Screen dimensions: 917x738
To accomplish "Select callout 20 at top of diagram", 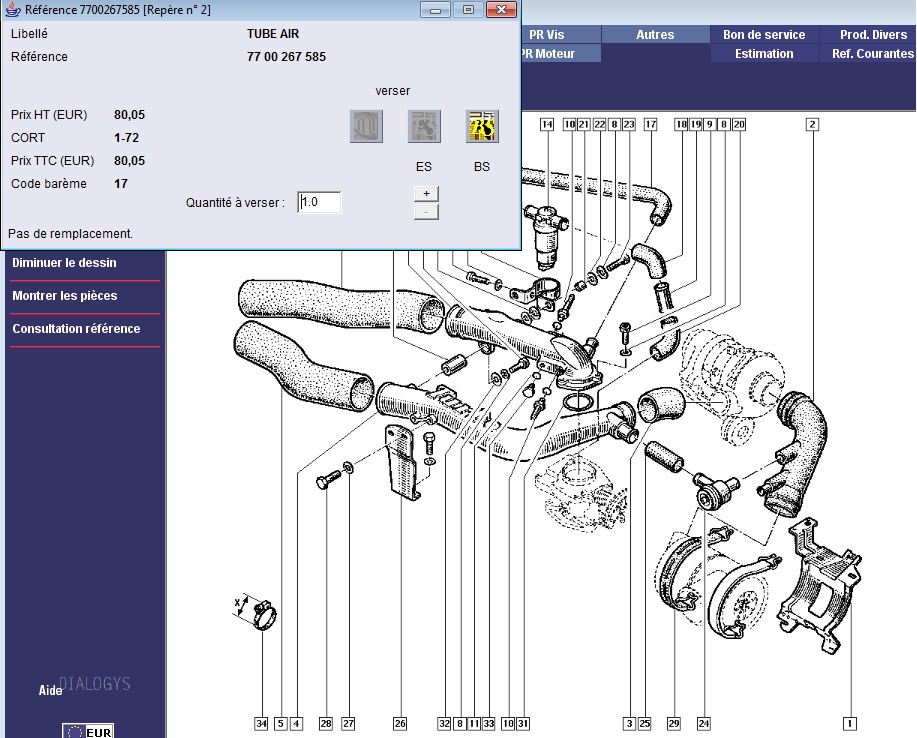I will 739,124.
